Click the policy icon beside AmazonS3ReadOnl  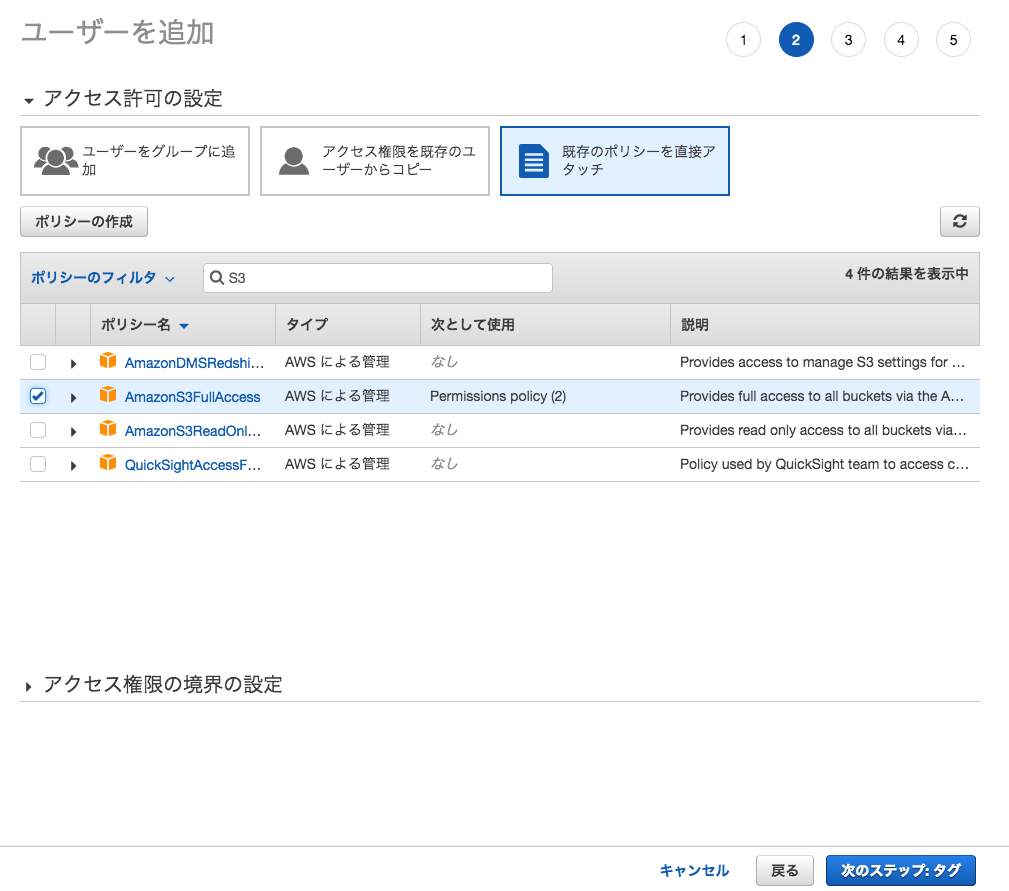pos(108,429)
